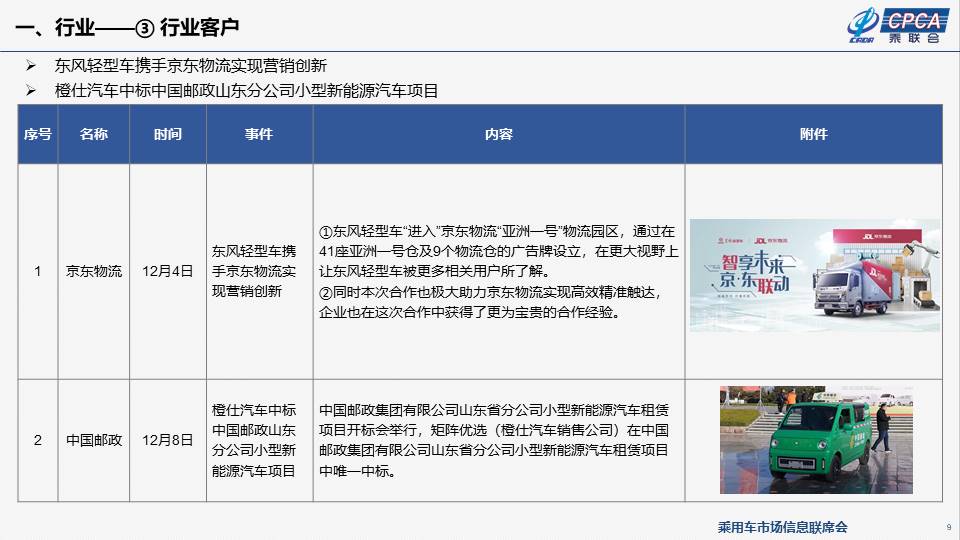The height and width of the screenshot is (540, 960).
Task: Open the 智享未来 京东联动 attachment image
Action: coord(815,276)
